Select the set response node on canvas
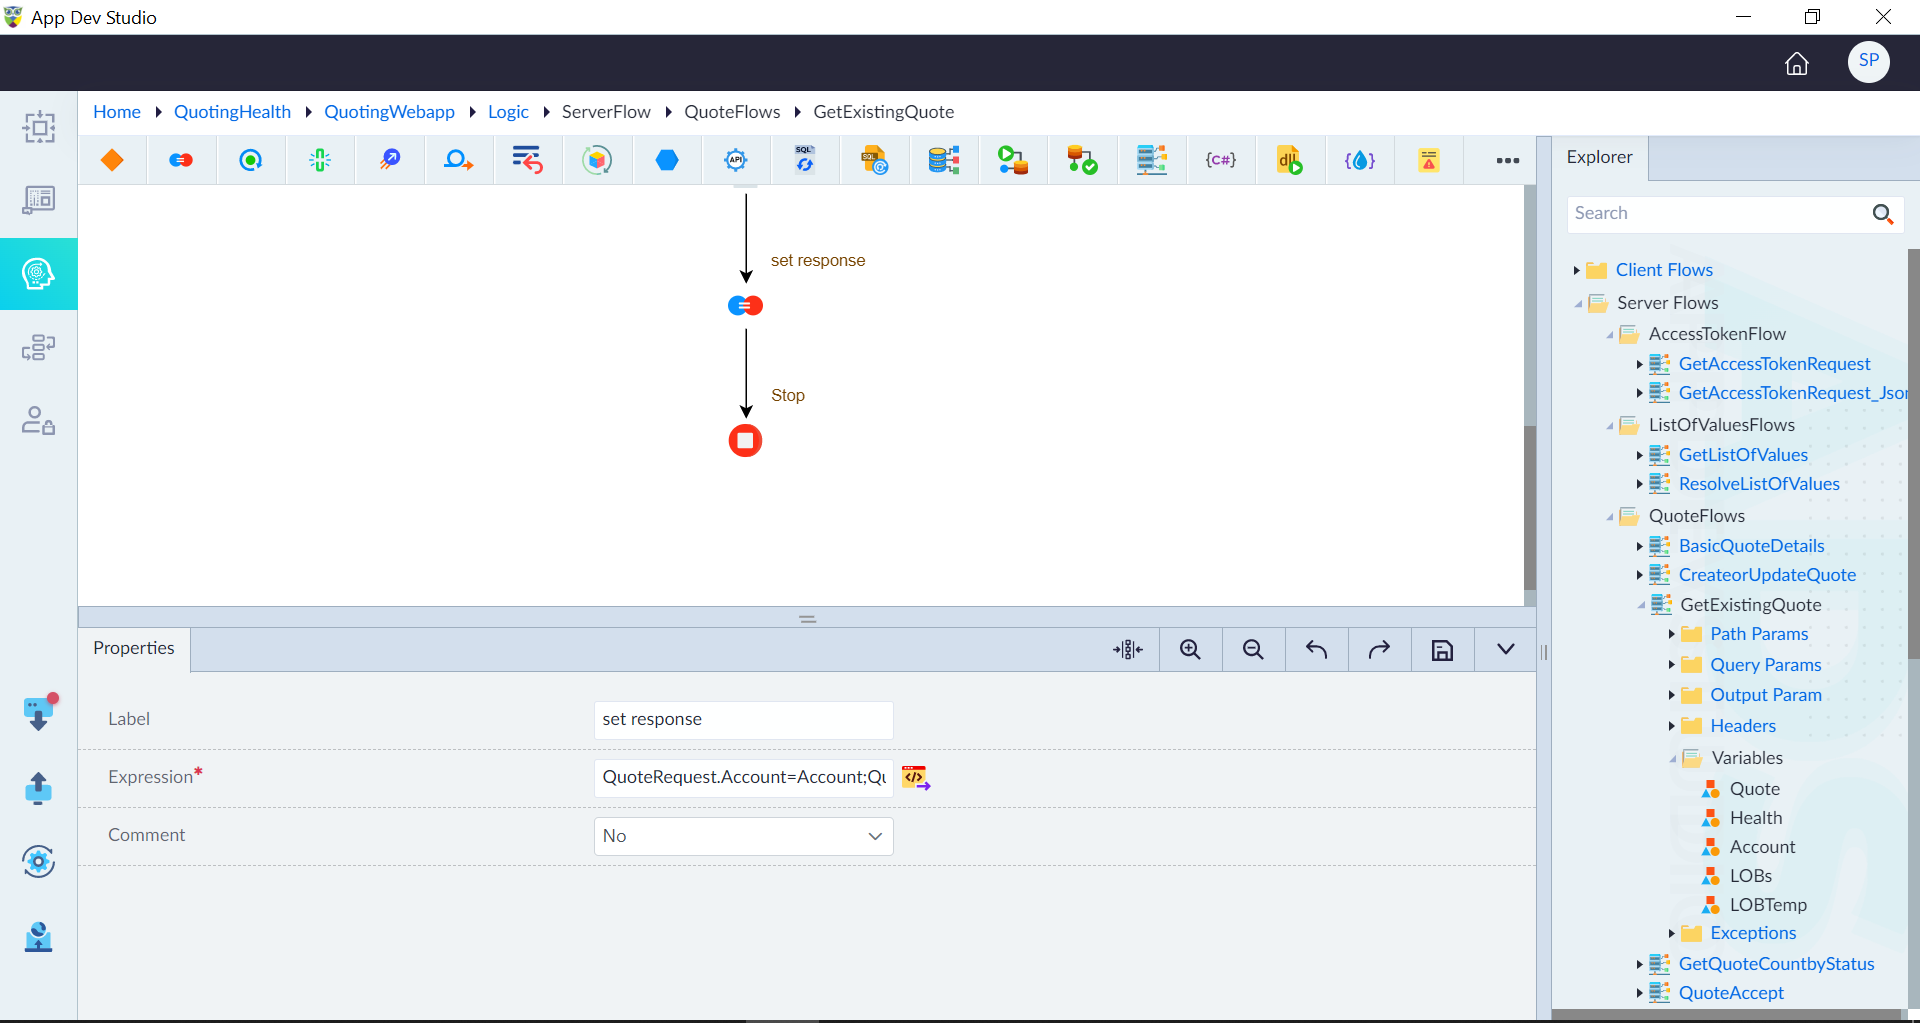1920x1023 pixels. pos(745,305)
